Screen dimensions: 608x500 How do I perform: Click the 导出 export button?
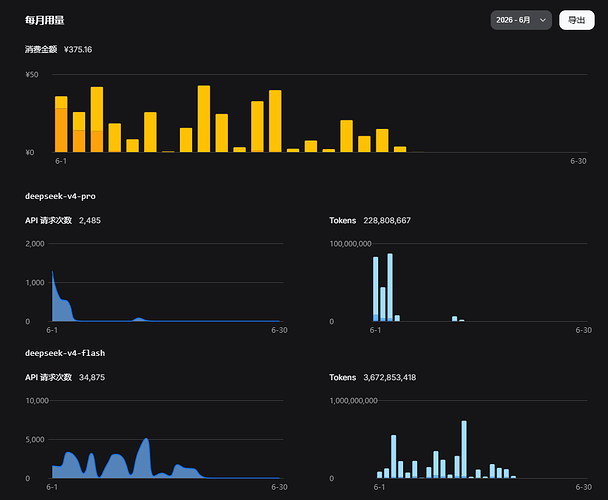tap(577, 20)
